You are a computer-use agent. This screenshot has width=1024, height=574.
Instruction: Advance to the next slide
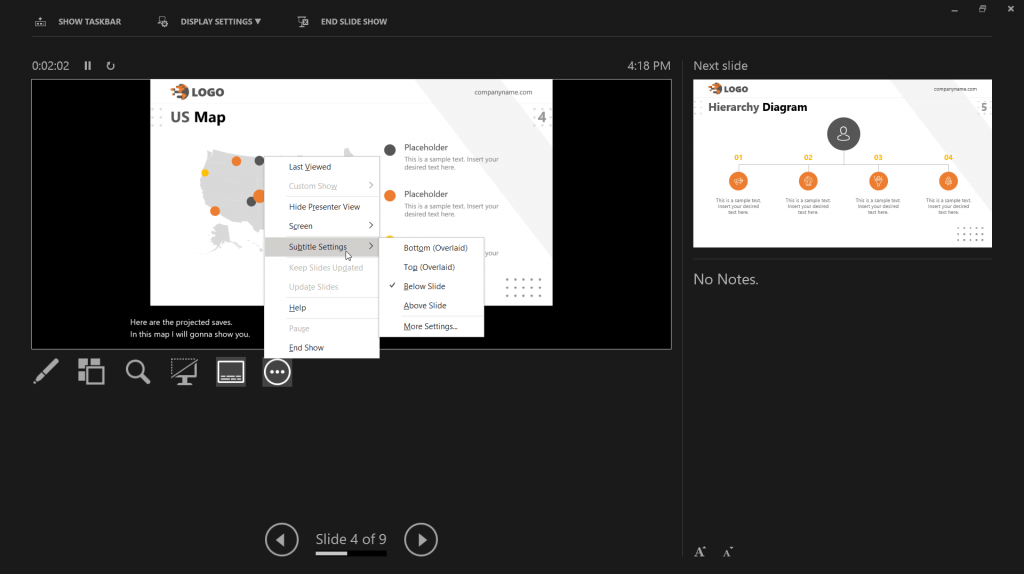pos(421,539)
